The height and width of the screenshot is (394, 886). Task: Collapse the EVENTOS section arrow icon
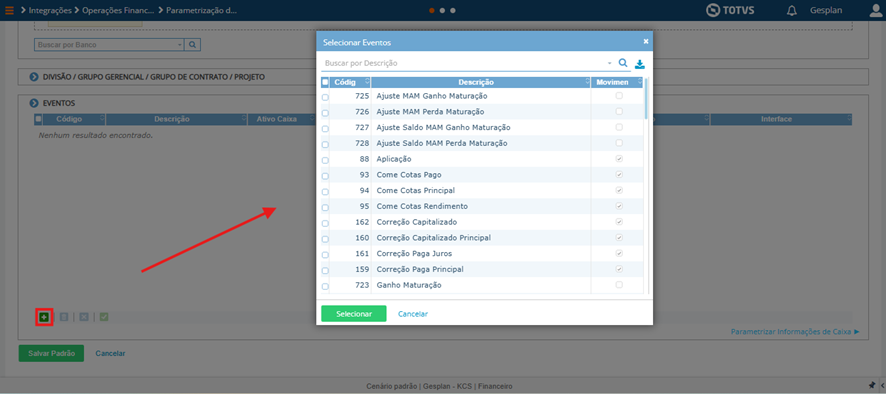pyautogui.click(x=33, y=103)
